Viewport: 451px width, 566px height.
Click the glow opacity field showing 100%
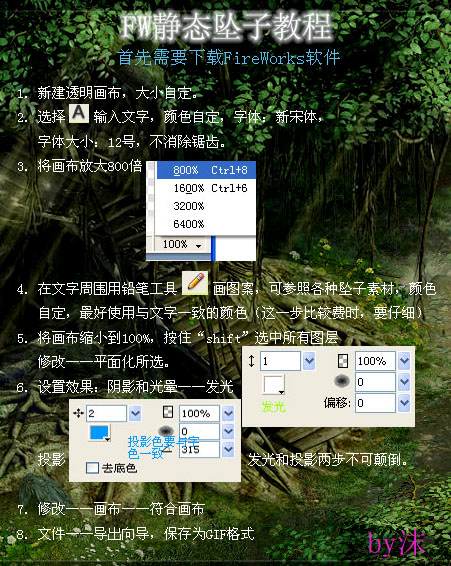coord(375,361)
